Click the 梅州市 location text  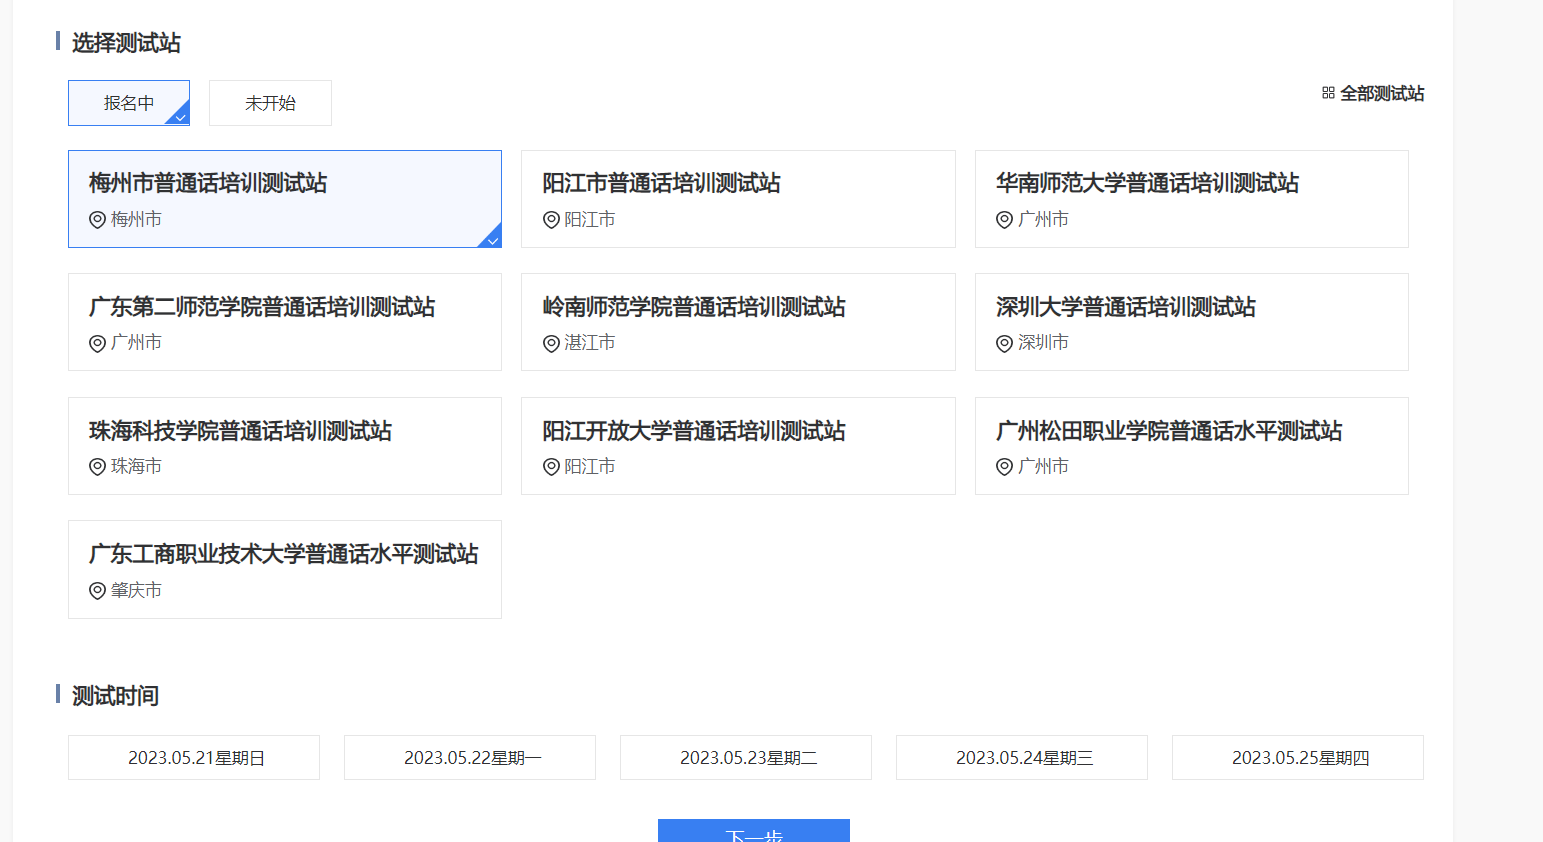pyautogui.click(x=136, y=219)
